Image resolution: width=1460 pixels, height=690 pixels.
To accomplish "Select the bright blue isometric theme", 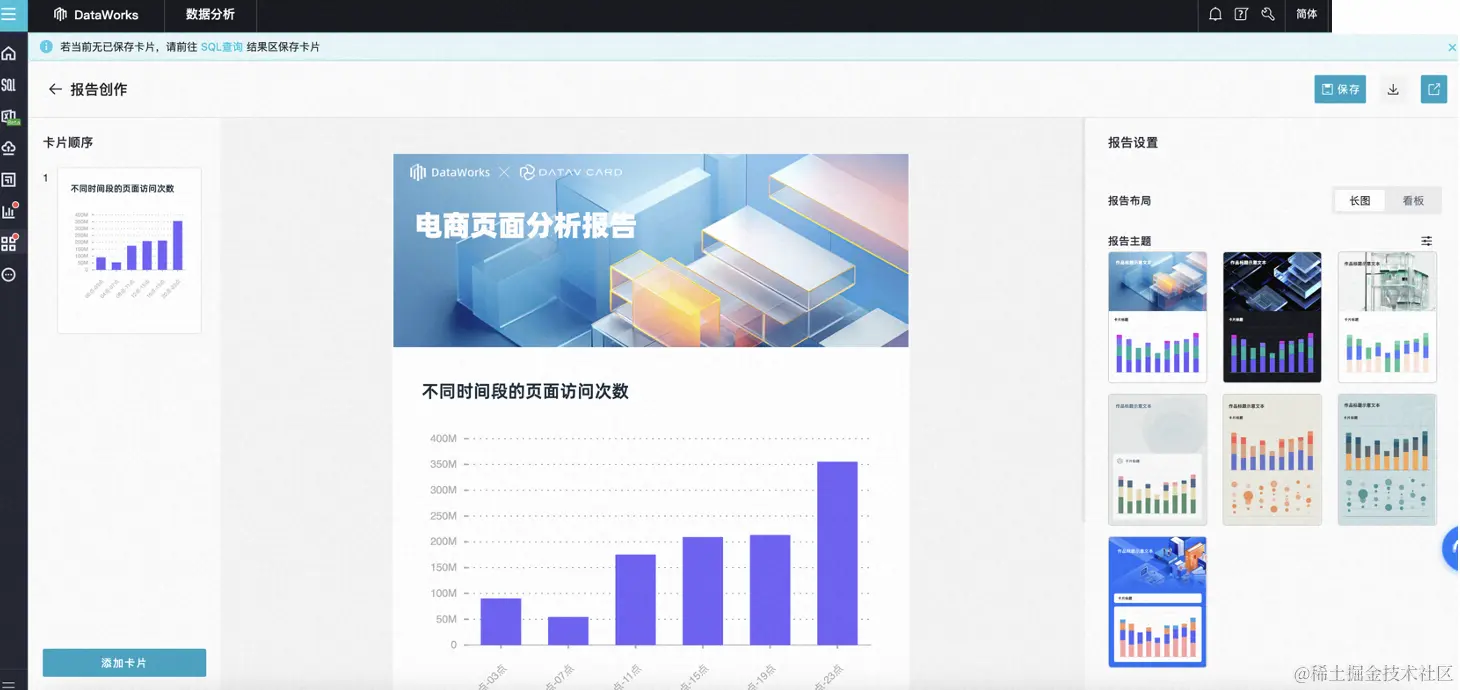I will [1157, 602].
